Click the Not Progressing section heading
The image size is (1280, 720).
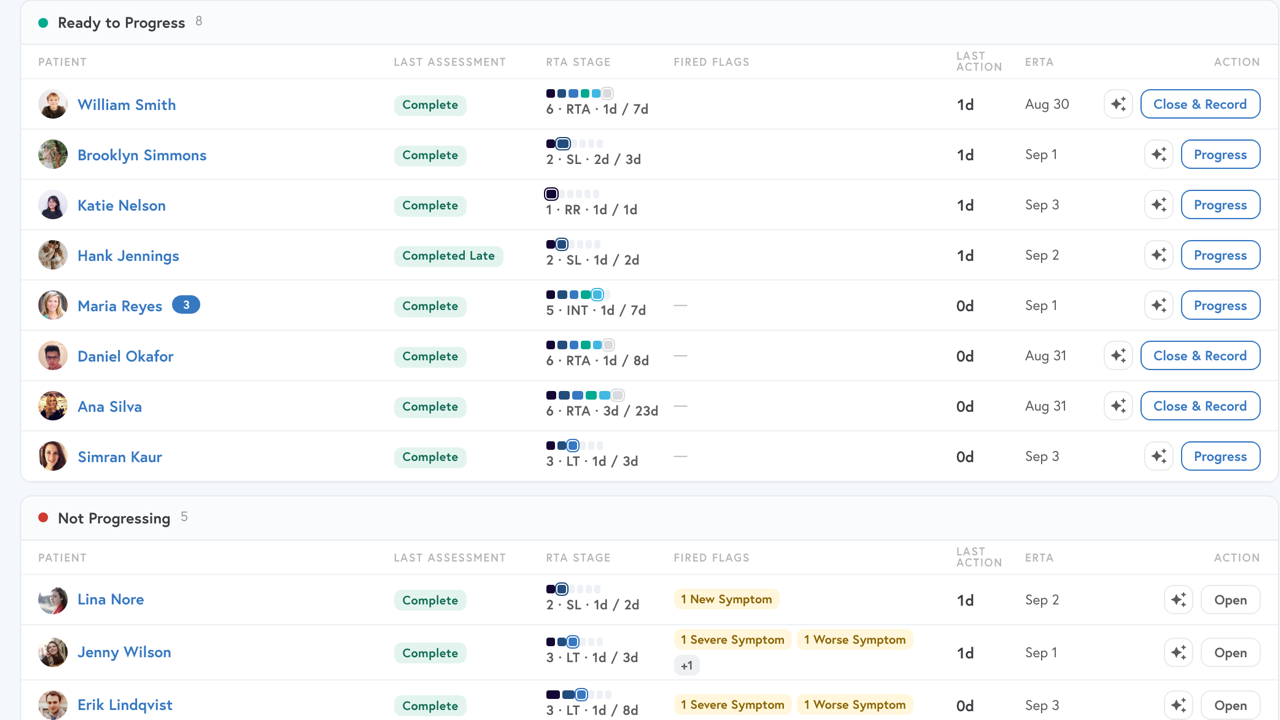click(x=114, y=518)
